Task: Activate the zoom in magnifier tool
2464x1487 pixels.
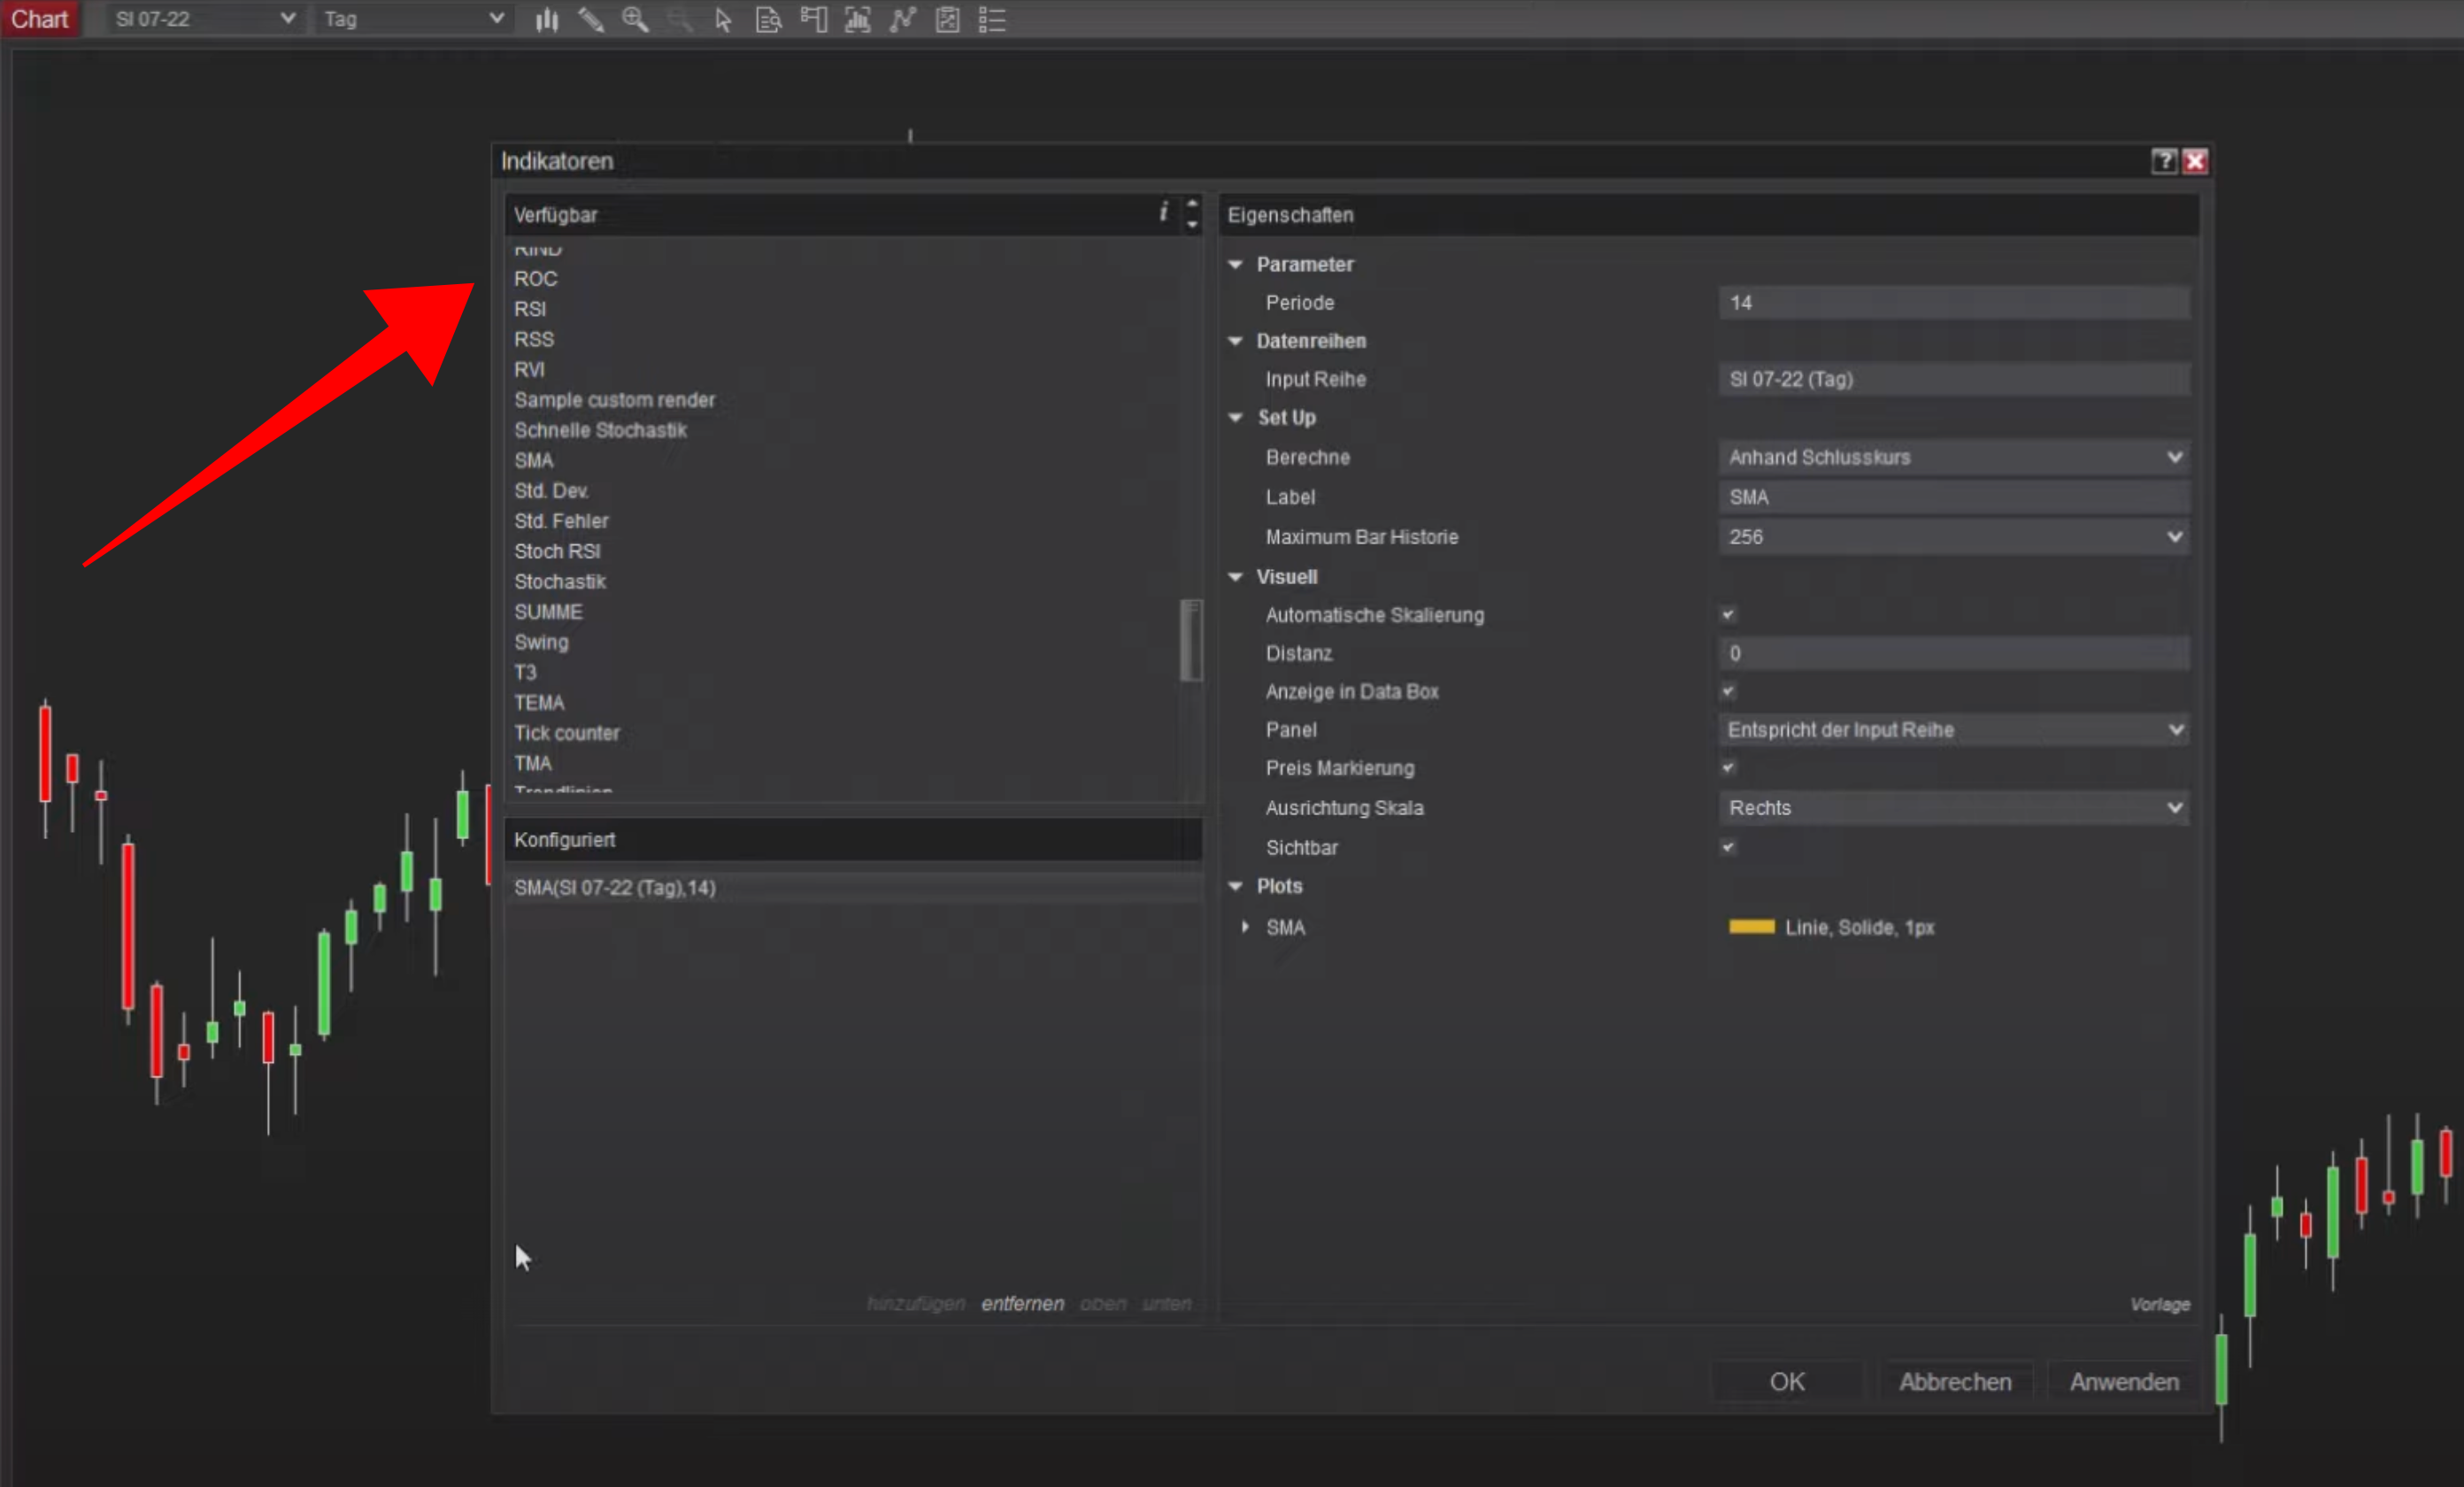Action: point(635,19)
